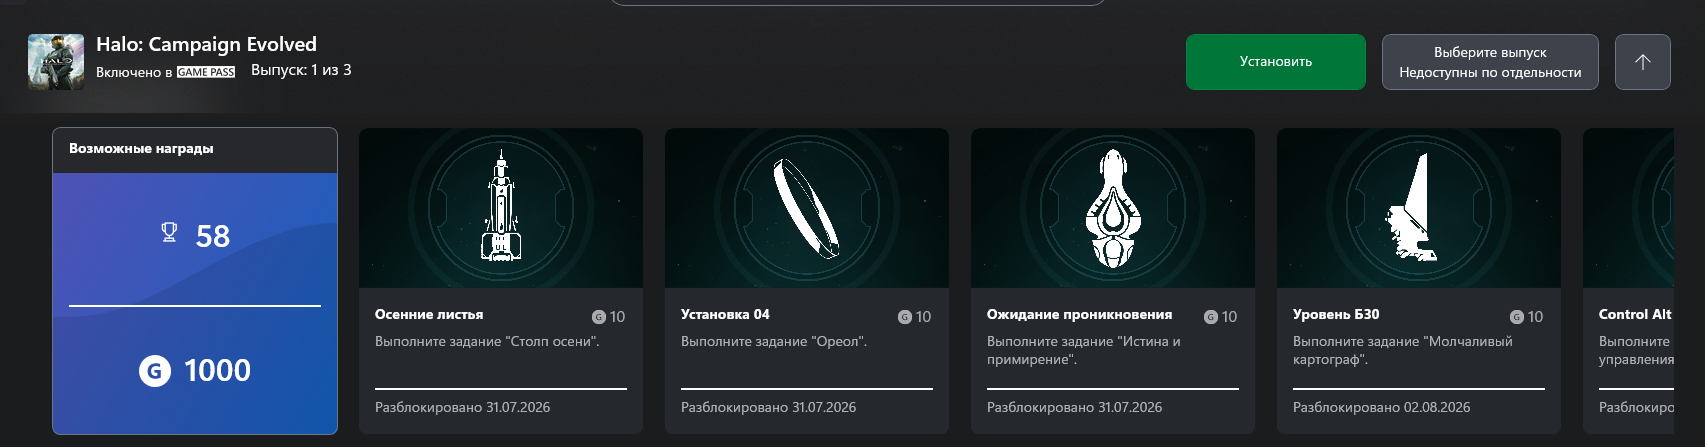Viewport: 1705px width, 447px height.
Task: Open the Уровень Б30 island achievement image
Action: pyautogui.click(x=1419, y=208)
